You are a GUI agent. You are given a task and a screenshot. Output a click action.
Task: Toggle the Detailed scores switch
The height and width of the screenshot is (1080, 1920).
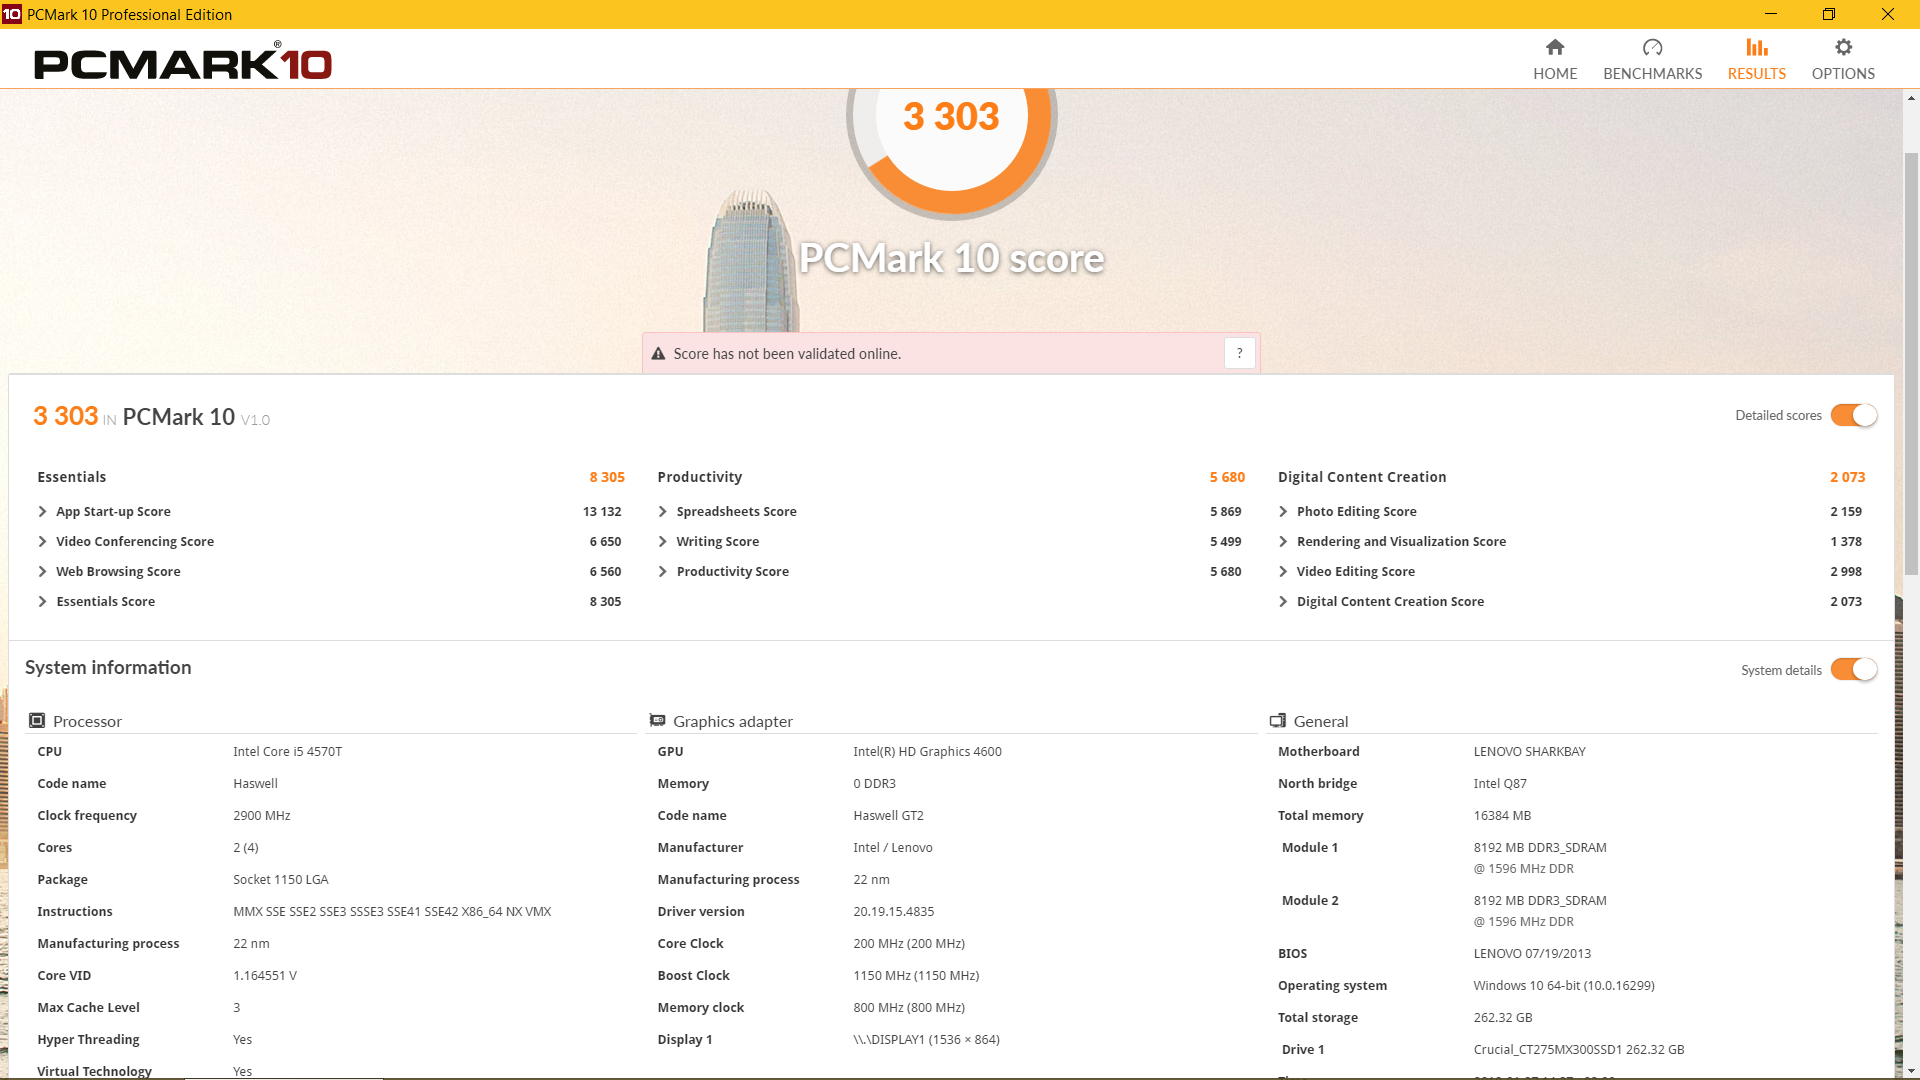click(1854, 415)
